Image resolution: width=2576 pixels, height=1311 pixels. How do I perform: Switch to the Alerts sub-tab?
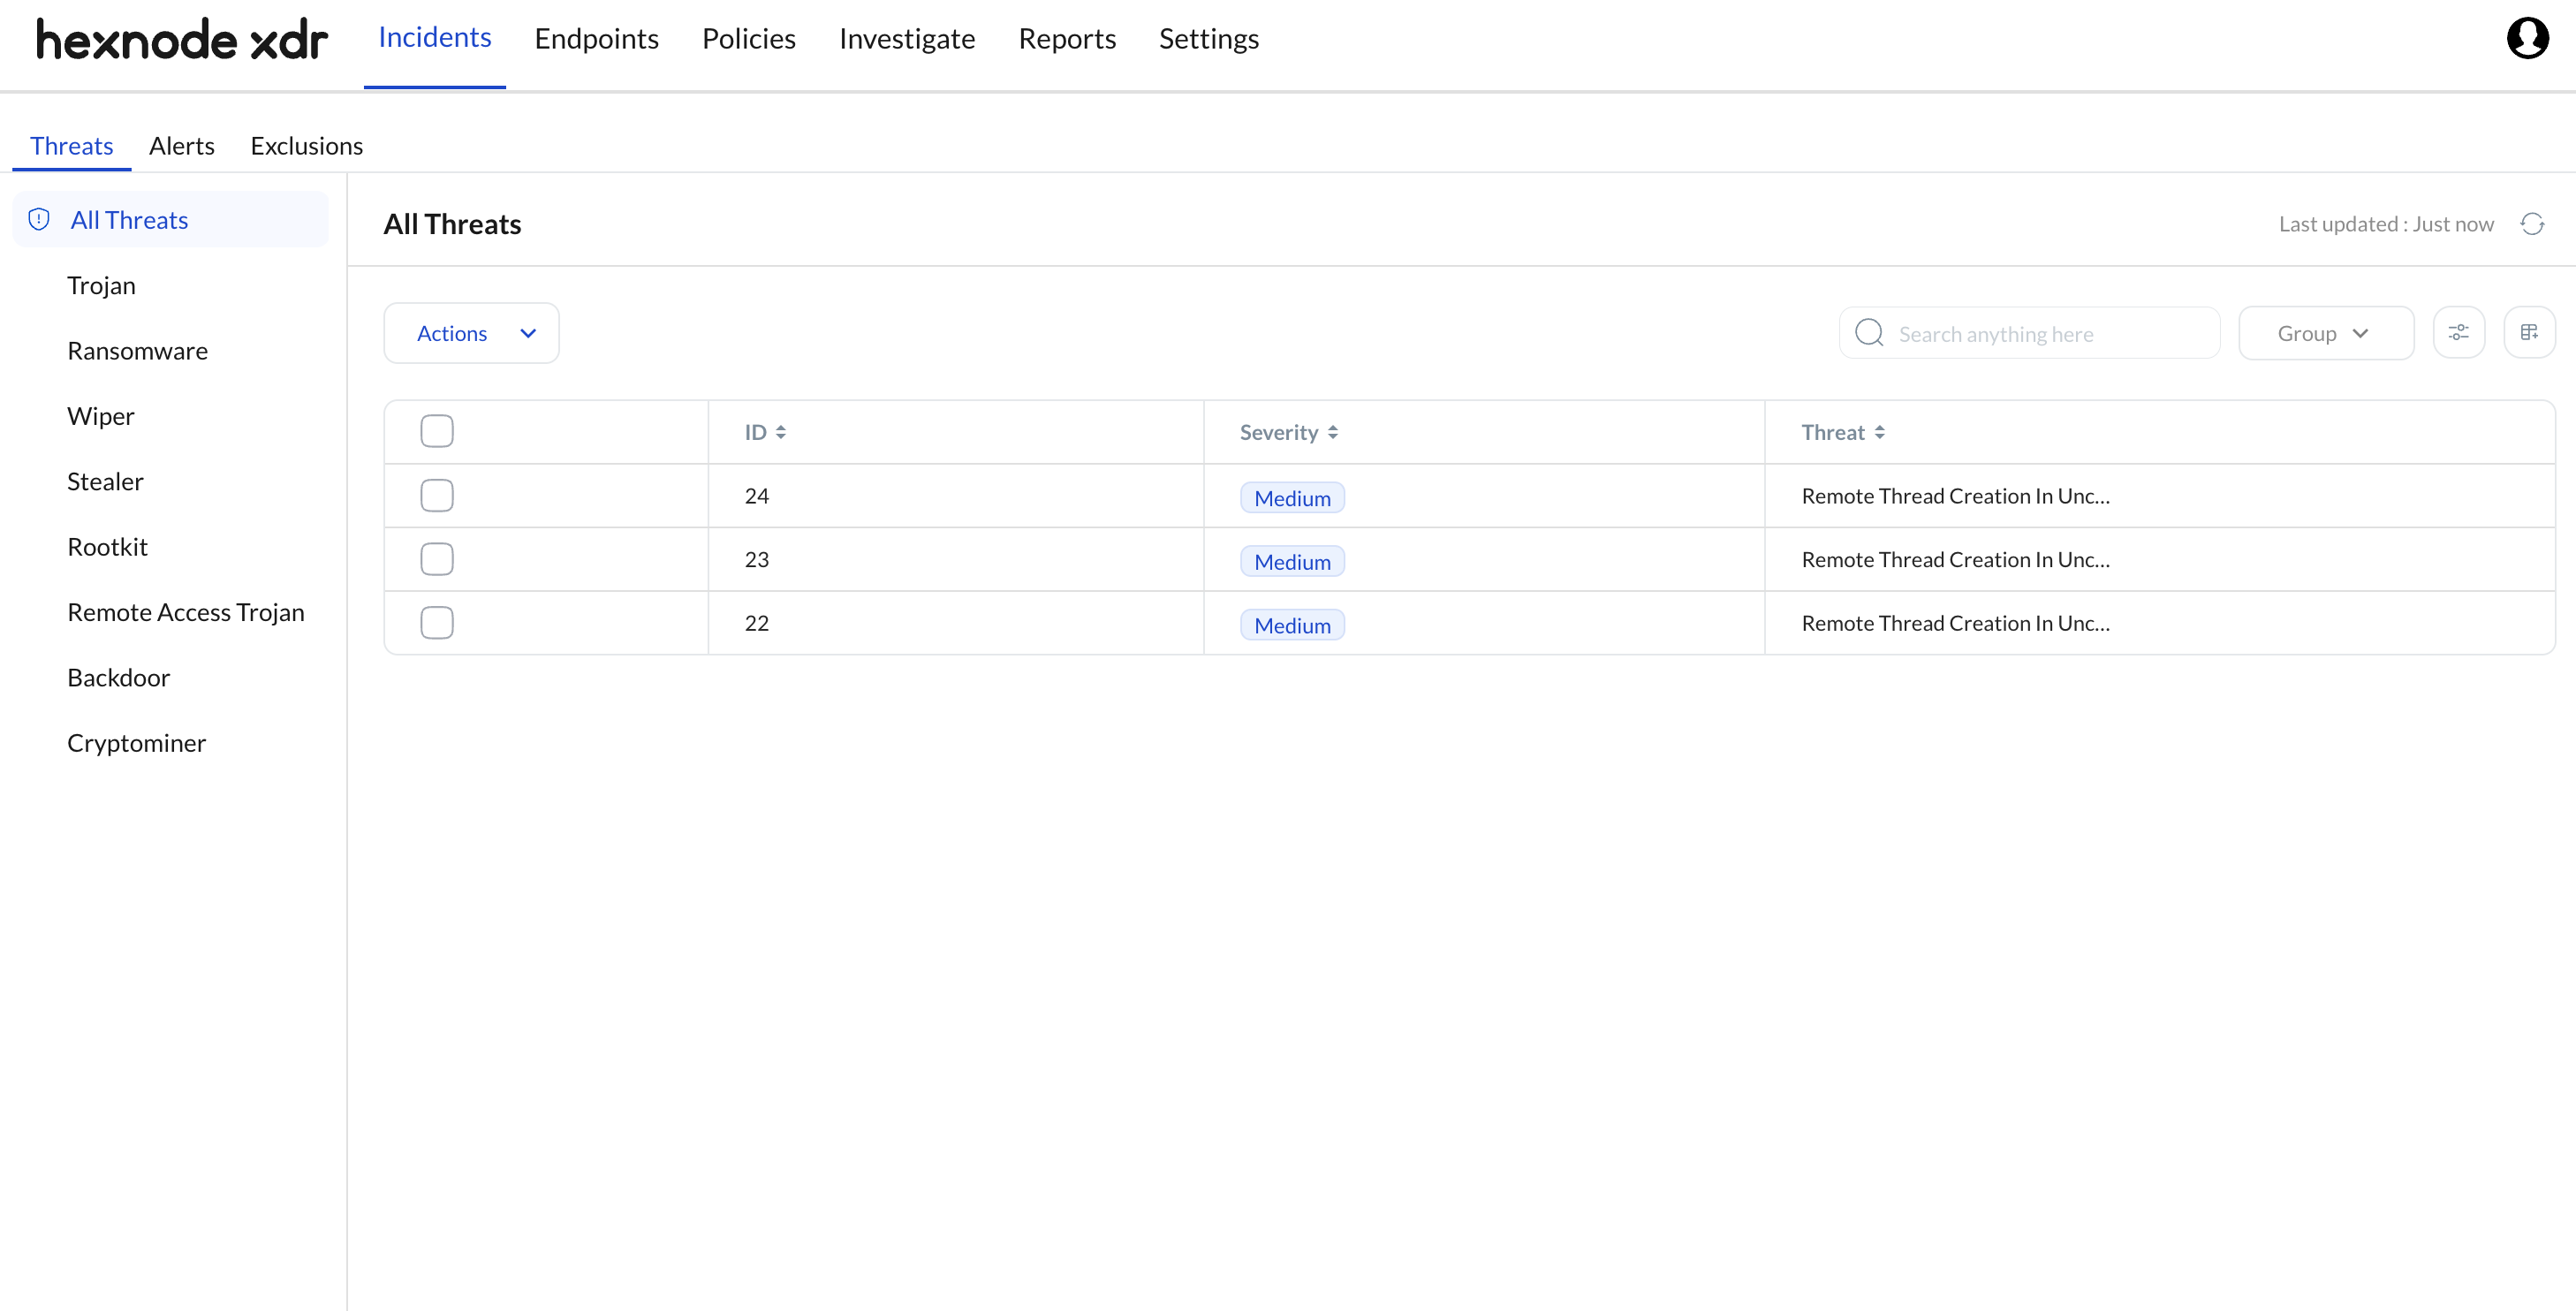(182, 146)
